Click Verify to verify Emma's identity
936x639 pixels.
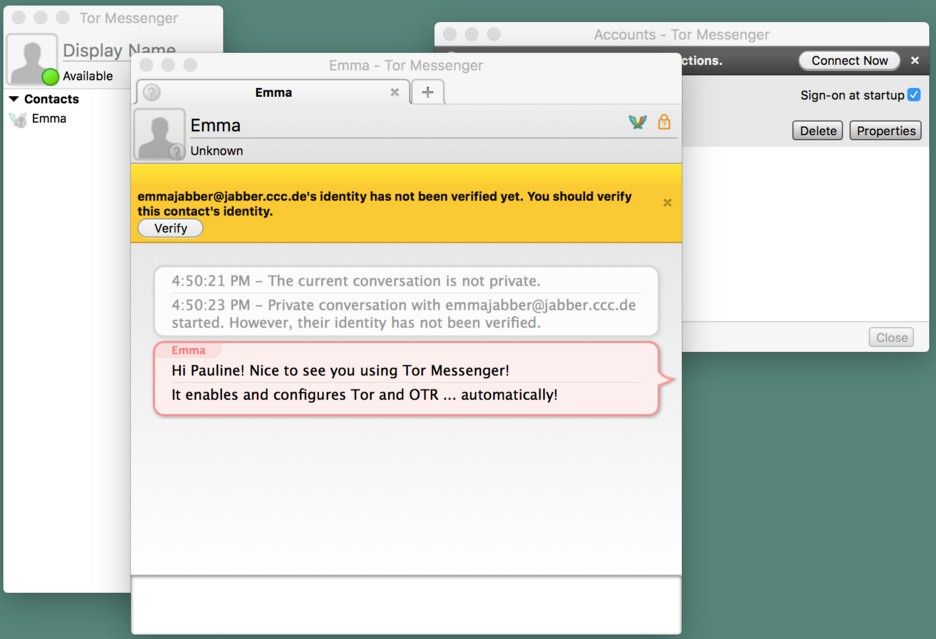171,228
